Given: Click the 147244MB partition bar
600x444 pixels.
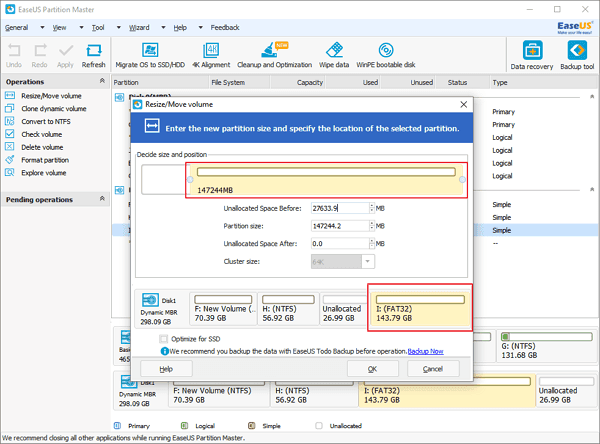Looking at the screenshot, I should tap(326, 180).
